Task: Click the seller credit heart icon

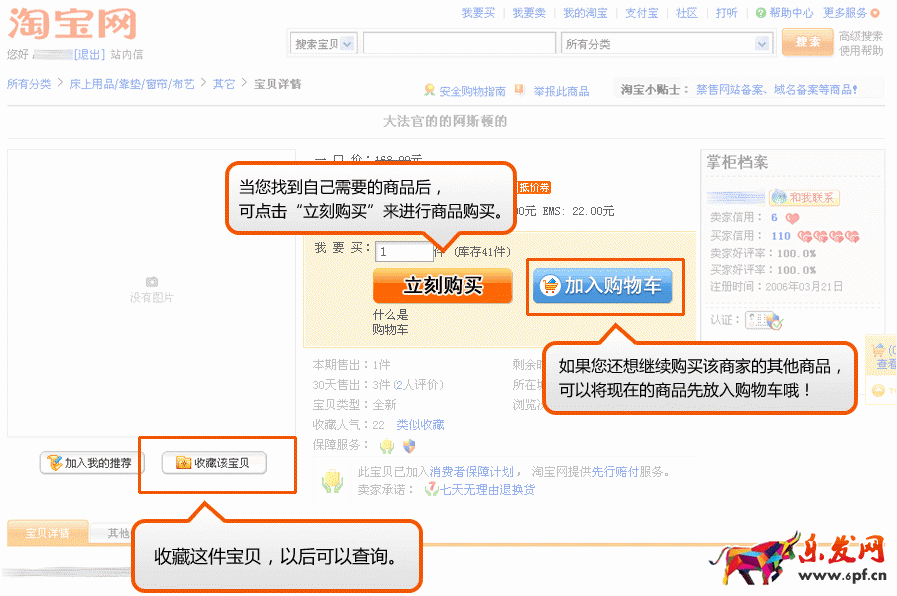Action: [792, 219]
